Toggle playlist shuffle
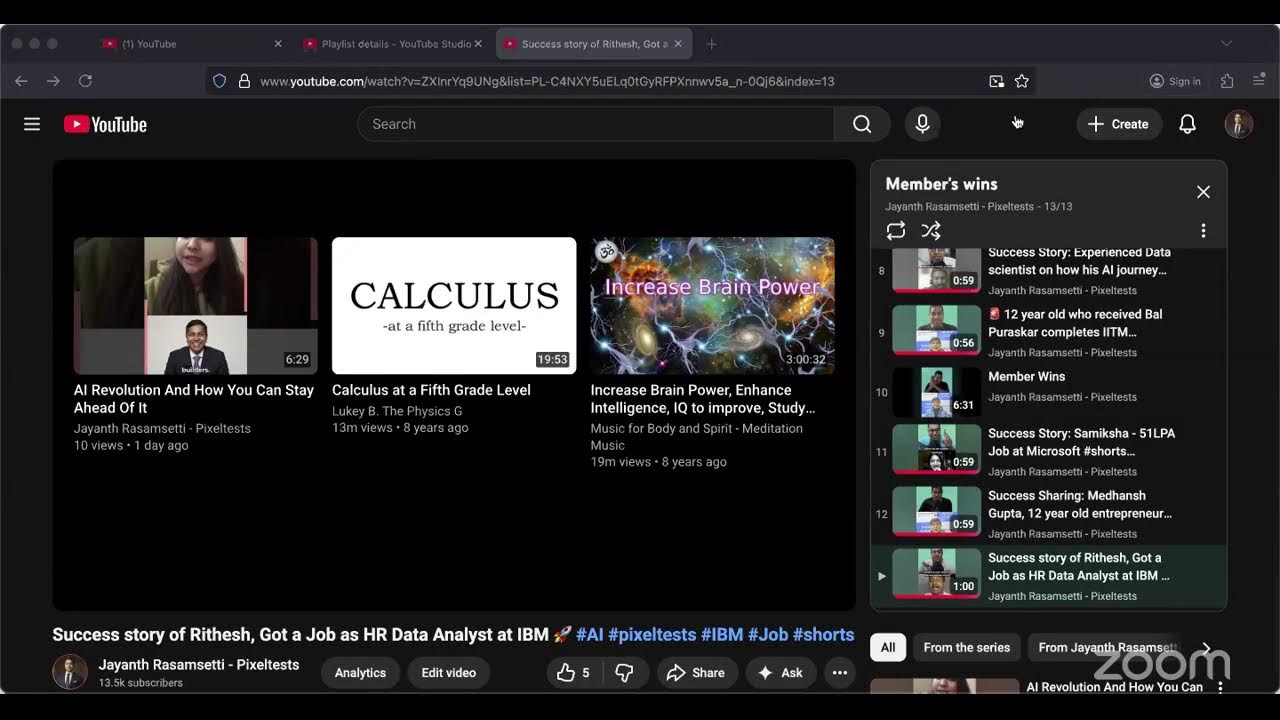 pyautogui.click(x=931, y=231)
